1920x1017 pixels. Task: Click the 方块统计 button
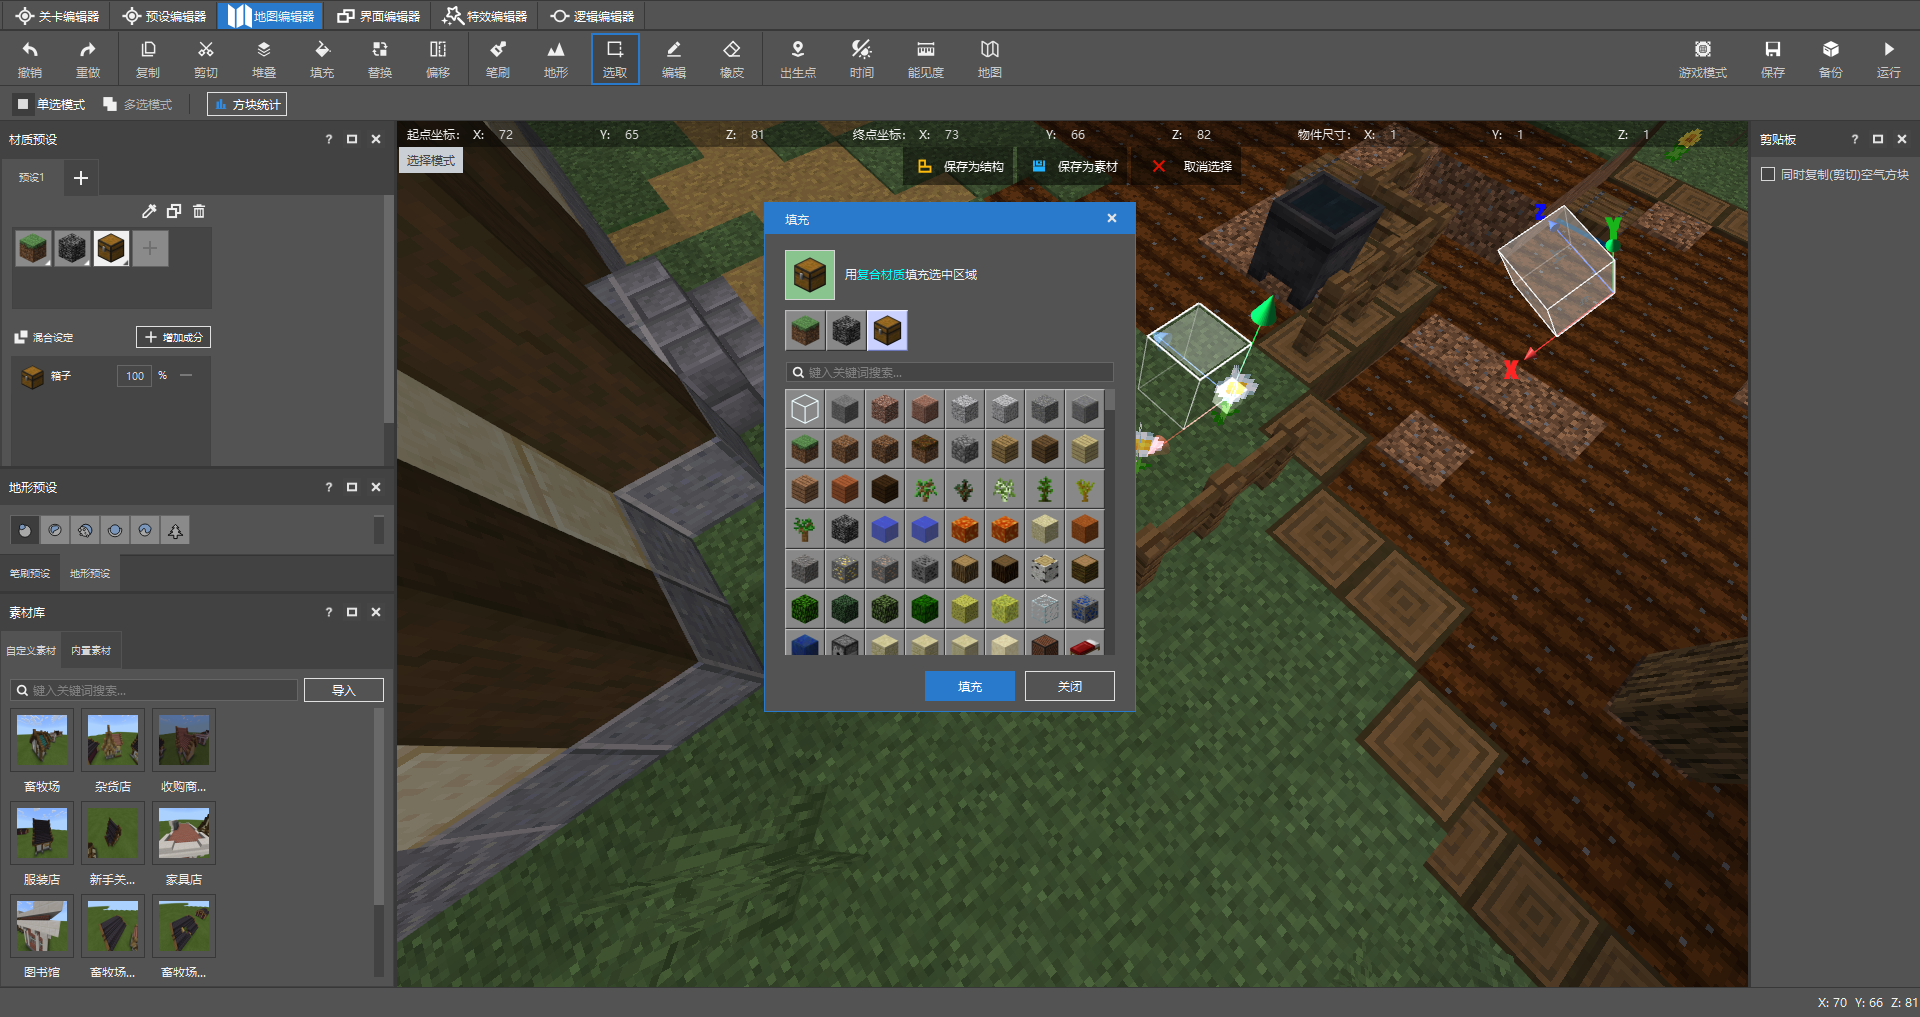[247, 104]
